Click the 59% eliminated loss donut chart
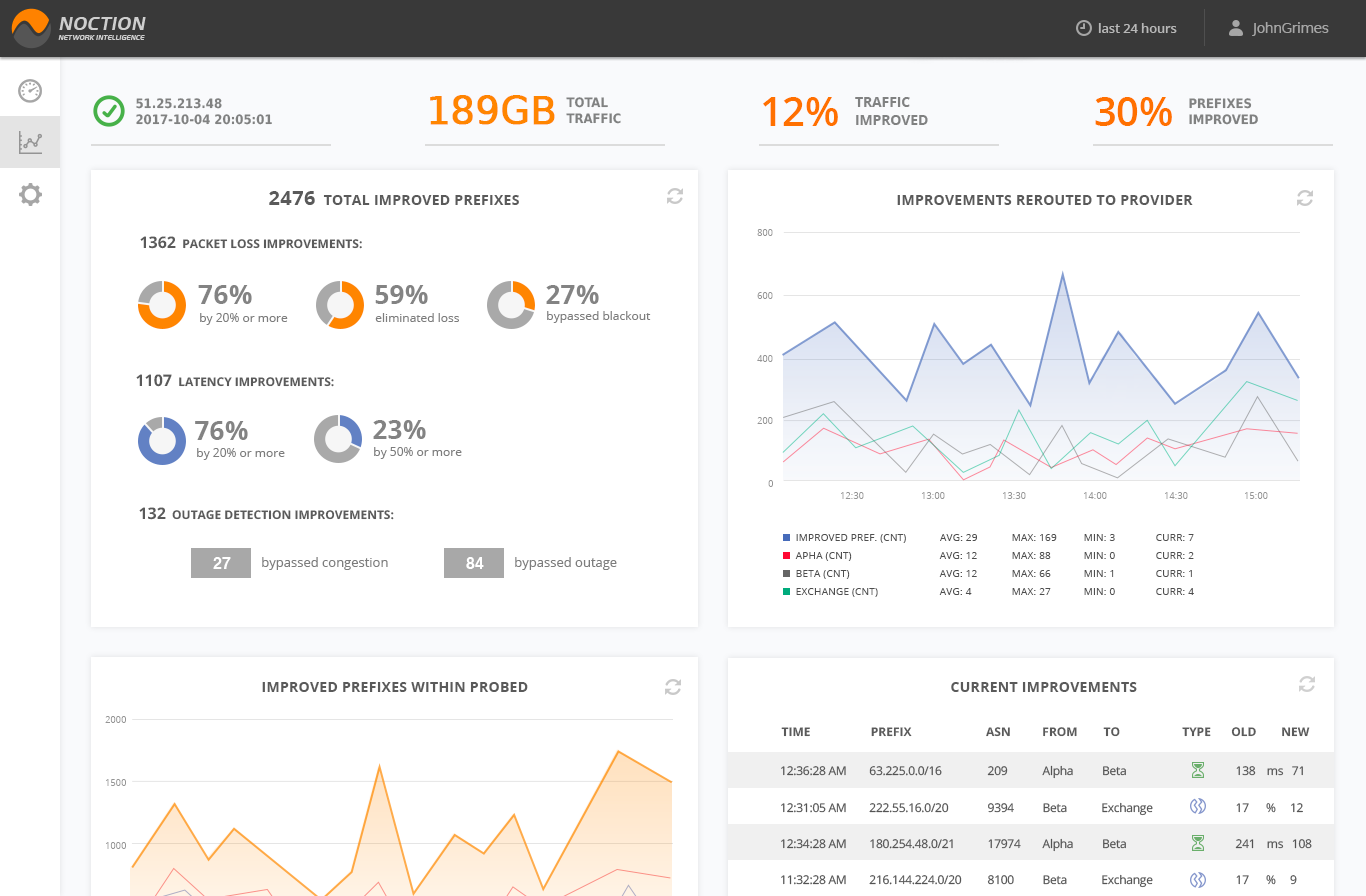 tap(340, 305)
